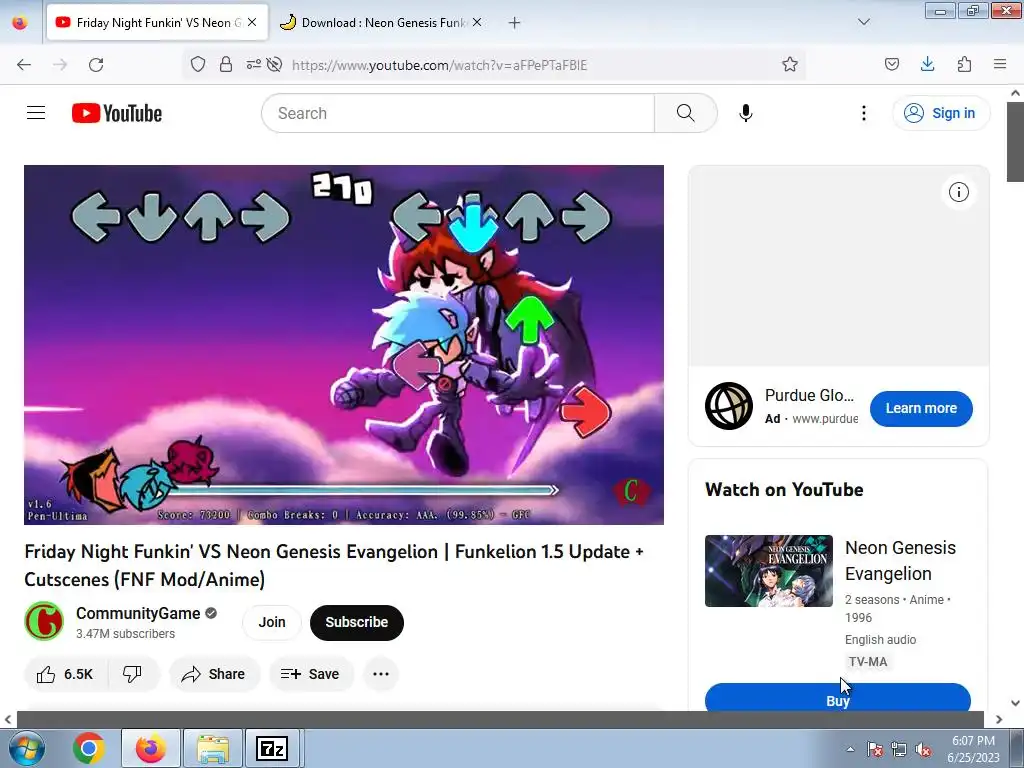Click the Join channel button
This screenshot has width=1024, height=768.
point(272,622)
